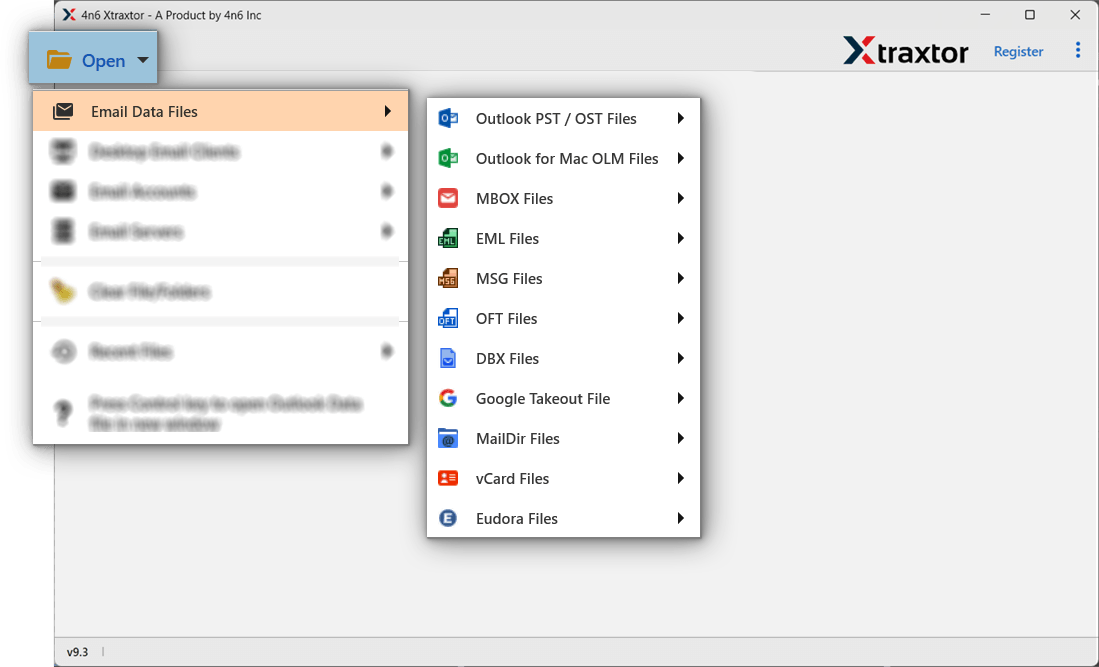Image resolution: width=1099 pixels, height=667 pixels.
Task: Expand the Google Takeout File submenu arrow
Action: pyautogui.click(x=681, y=398)
